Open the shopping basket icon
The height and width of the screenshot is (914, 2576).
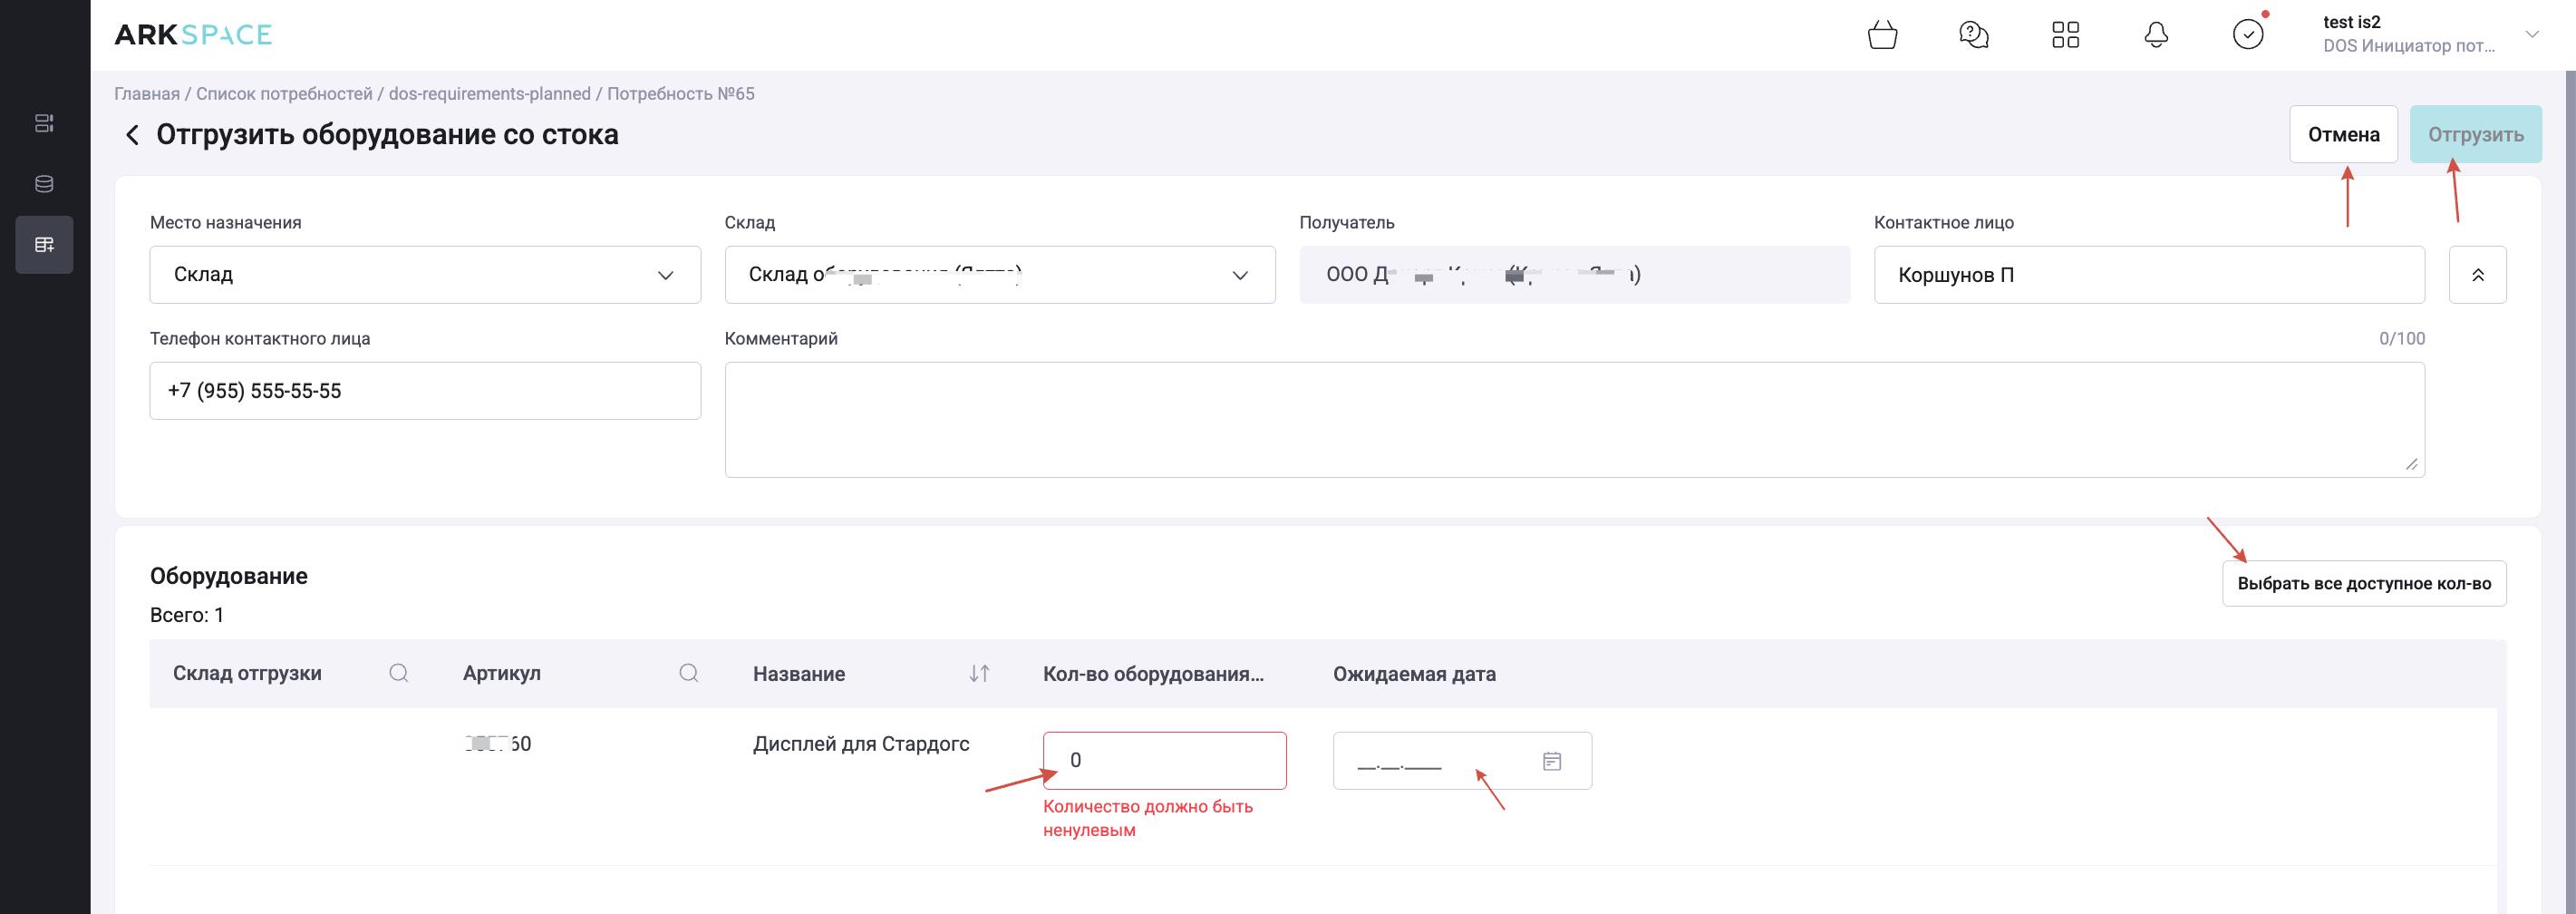[1882, 35]
